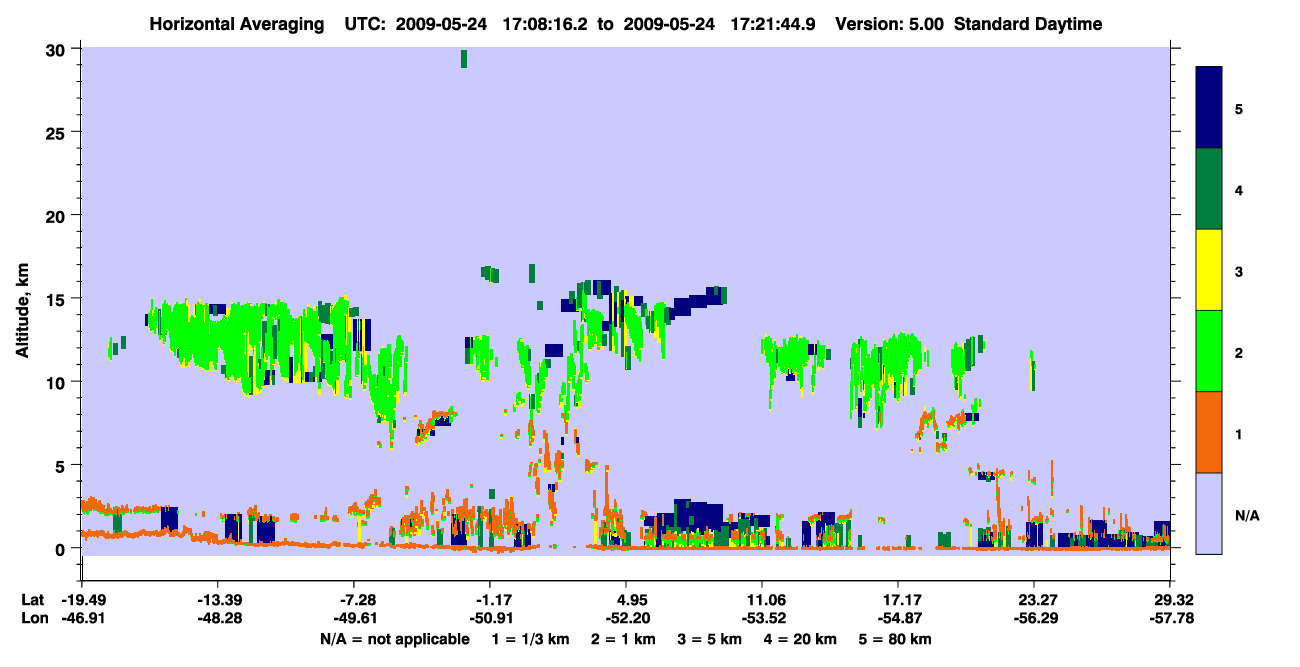Click the lavender N/A colorbar segment
The width and height of the screenshot is (1300, 667).
click(1209, 513)
